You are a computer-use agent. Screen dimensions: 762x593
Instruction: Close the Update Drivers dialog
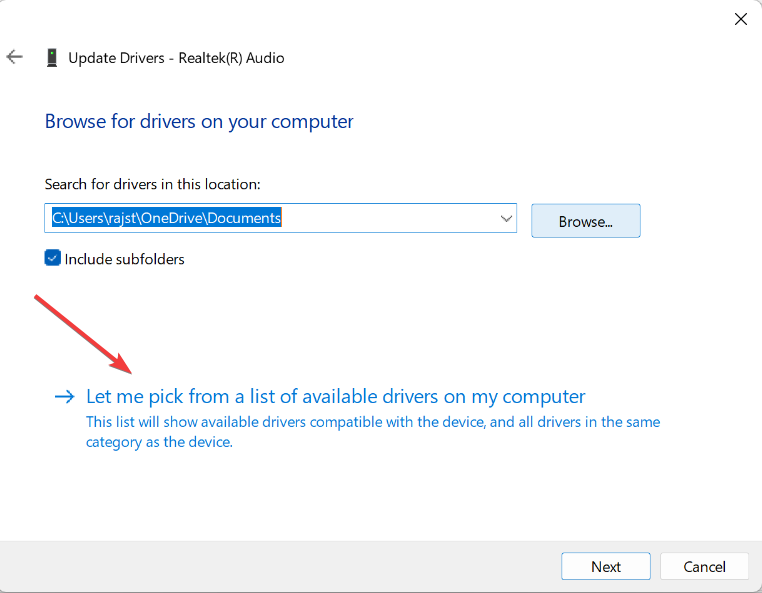coord(741,18)
